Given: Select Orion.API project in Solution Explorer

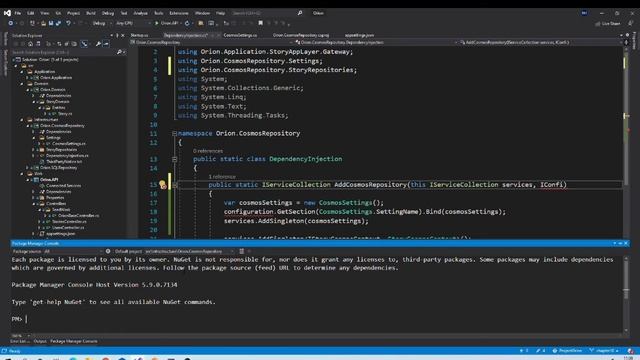Looking at the screenshot, I should click(x=49, y=180).
